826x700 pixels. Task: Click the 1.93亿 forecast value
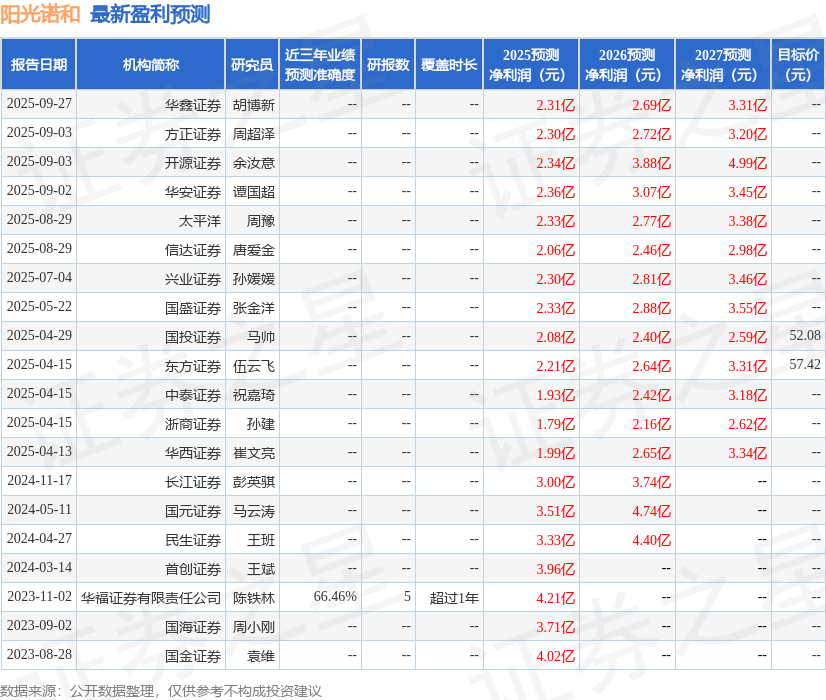(556, 395)
